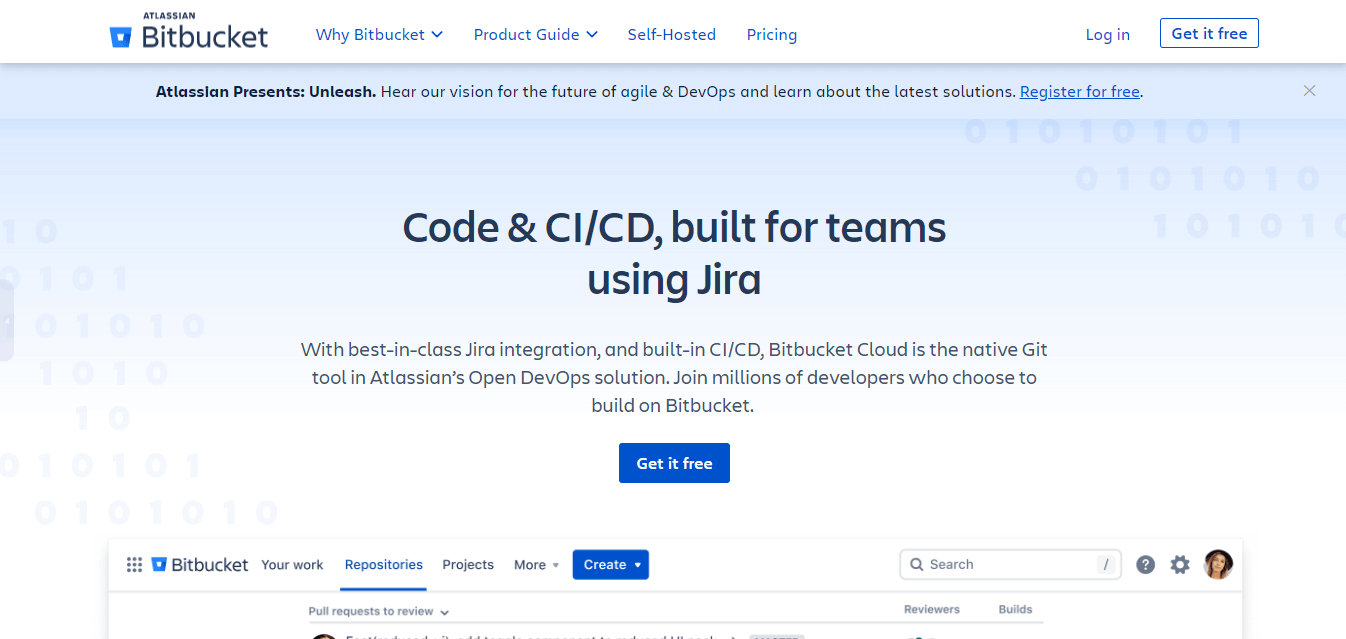Image resolution: width=1346 pixels, height=639 pixels.
Task: Open the blue Create dropdown button
Action: (x=610, y=564)
